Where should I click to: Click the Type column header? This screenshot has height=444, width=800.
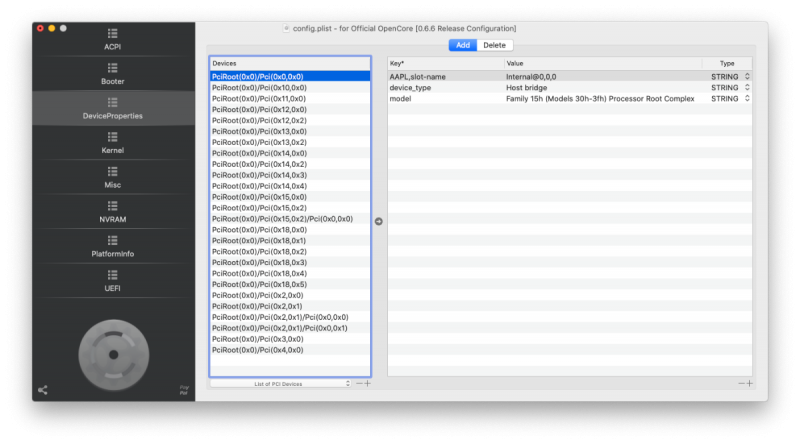pyautogui.click(x=727, y=63)
